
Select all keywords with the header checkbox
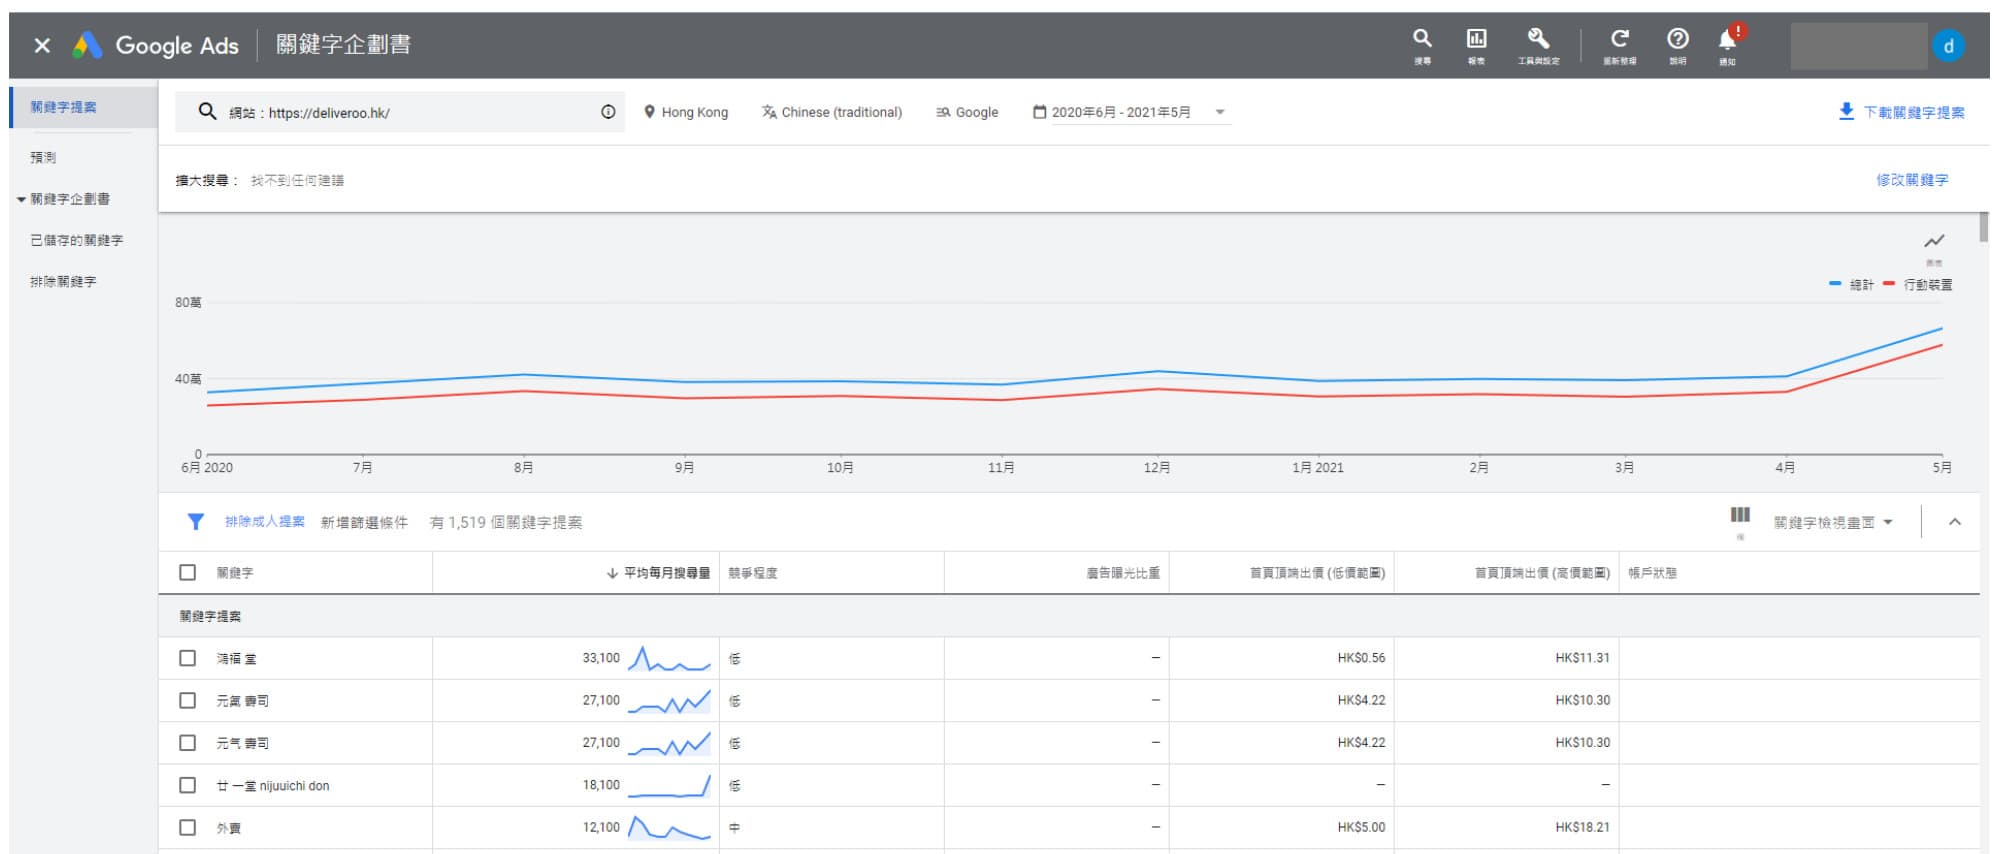click(187, 572)
